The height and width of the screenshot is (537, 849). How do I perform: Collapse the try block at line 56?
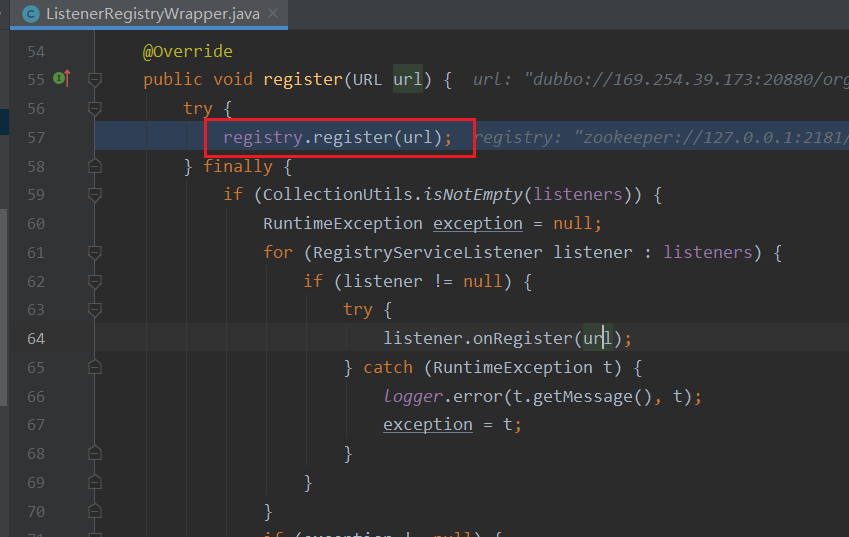[x=95, y=108]
